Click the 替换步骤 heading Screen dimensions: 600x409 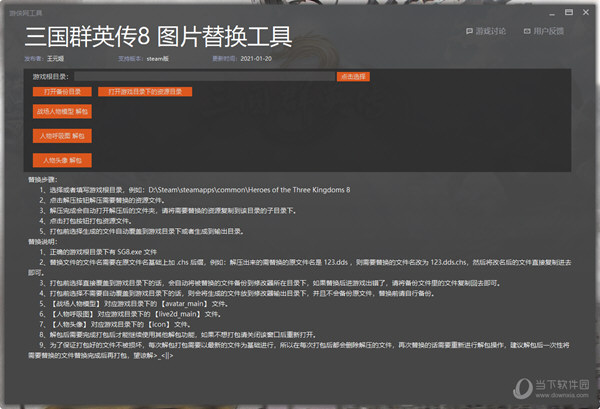tap(42, 179)
